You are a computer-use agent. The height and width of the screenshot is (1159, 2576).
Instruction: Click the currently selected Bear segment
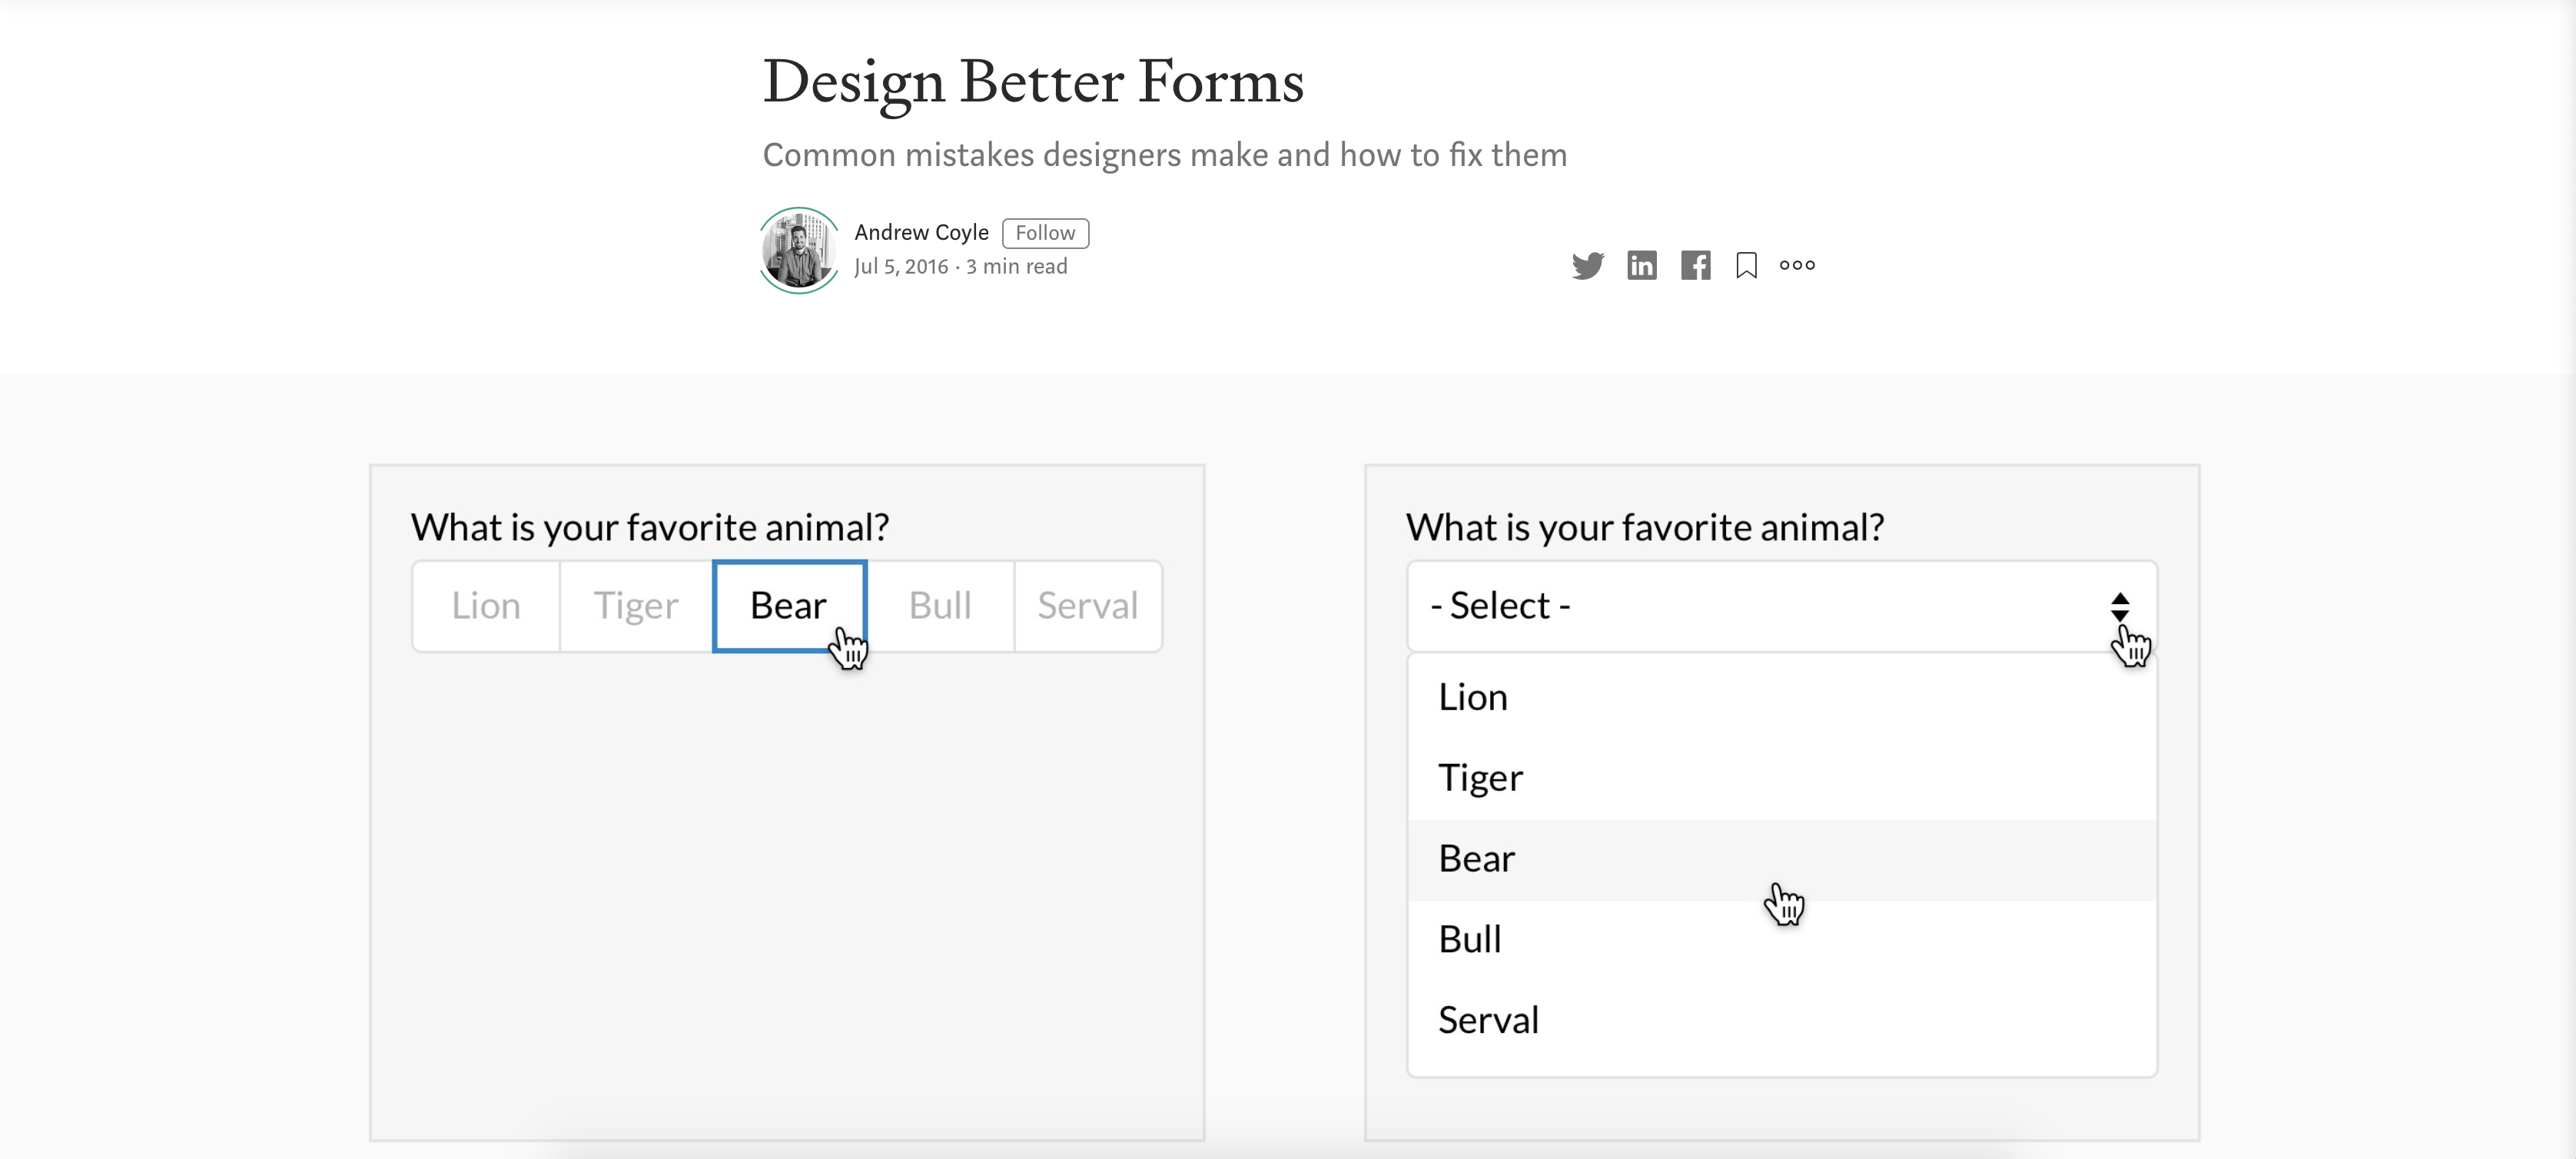[788, 605]
